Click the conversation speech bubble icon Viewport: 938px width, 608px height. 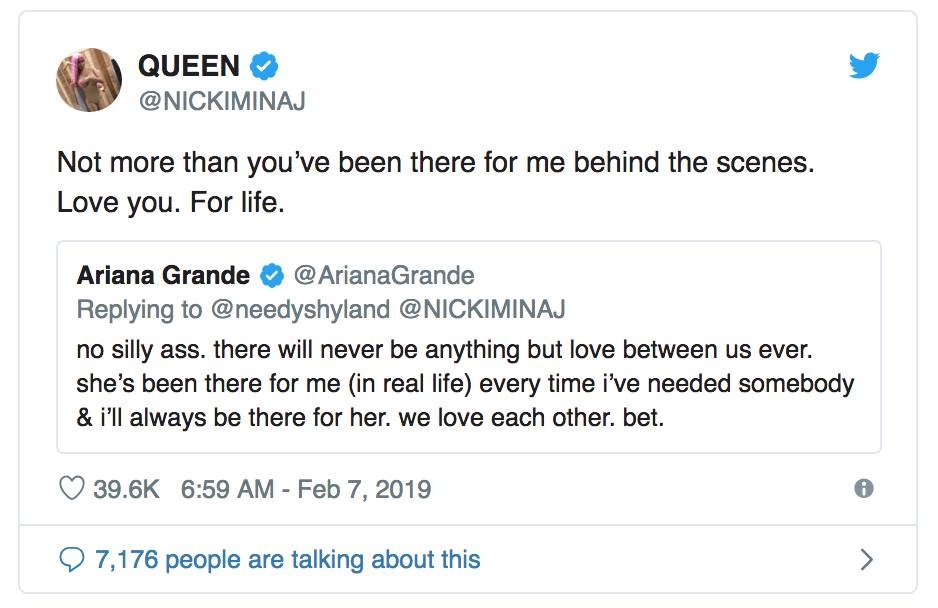[x=70, y=560]
